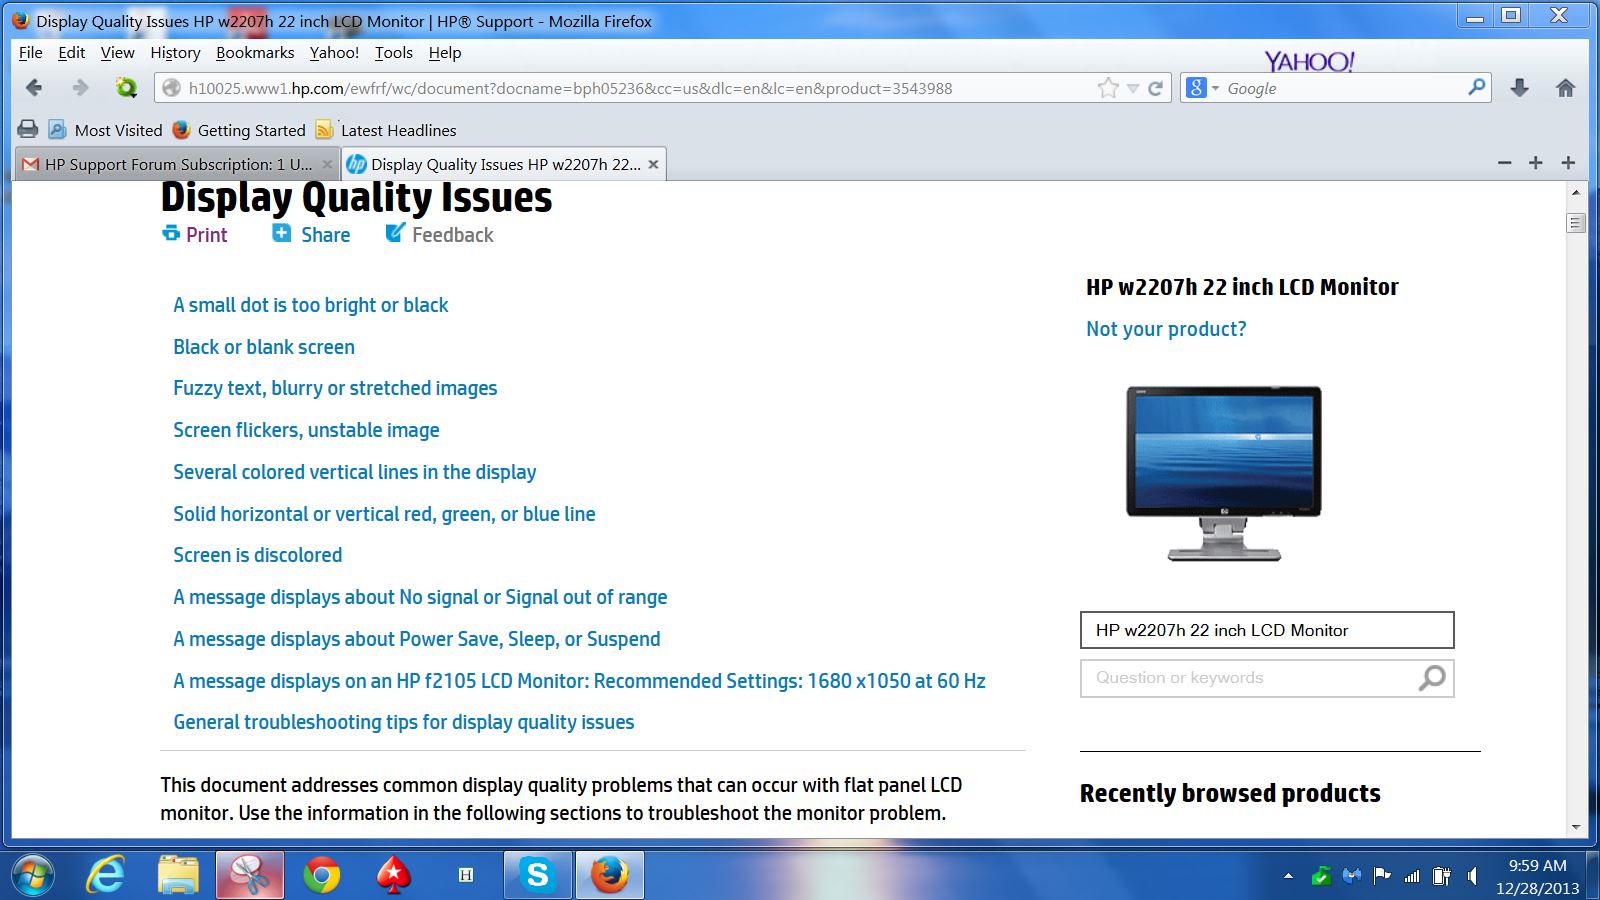Show hidden icons in the system tray
1600x900 pixels.
pyautogui.click(x=1286, y=875)
